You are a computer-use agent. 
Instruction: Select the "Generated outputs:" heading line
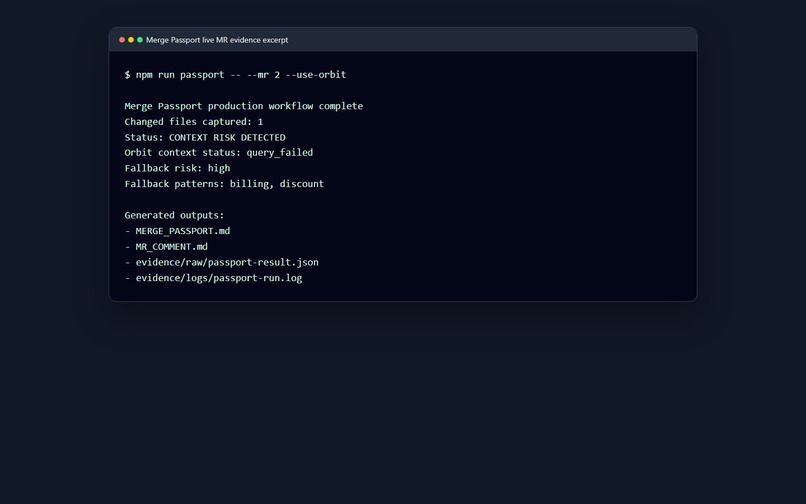coord(174,215)
